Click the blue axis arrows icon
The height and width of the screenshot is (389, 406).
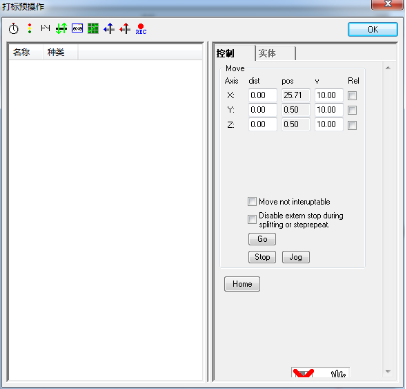tap(109, 29)
